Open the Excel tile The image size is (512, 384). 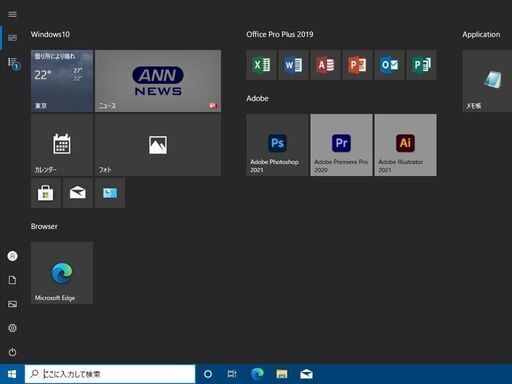click(261, 65)
